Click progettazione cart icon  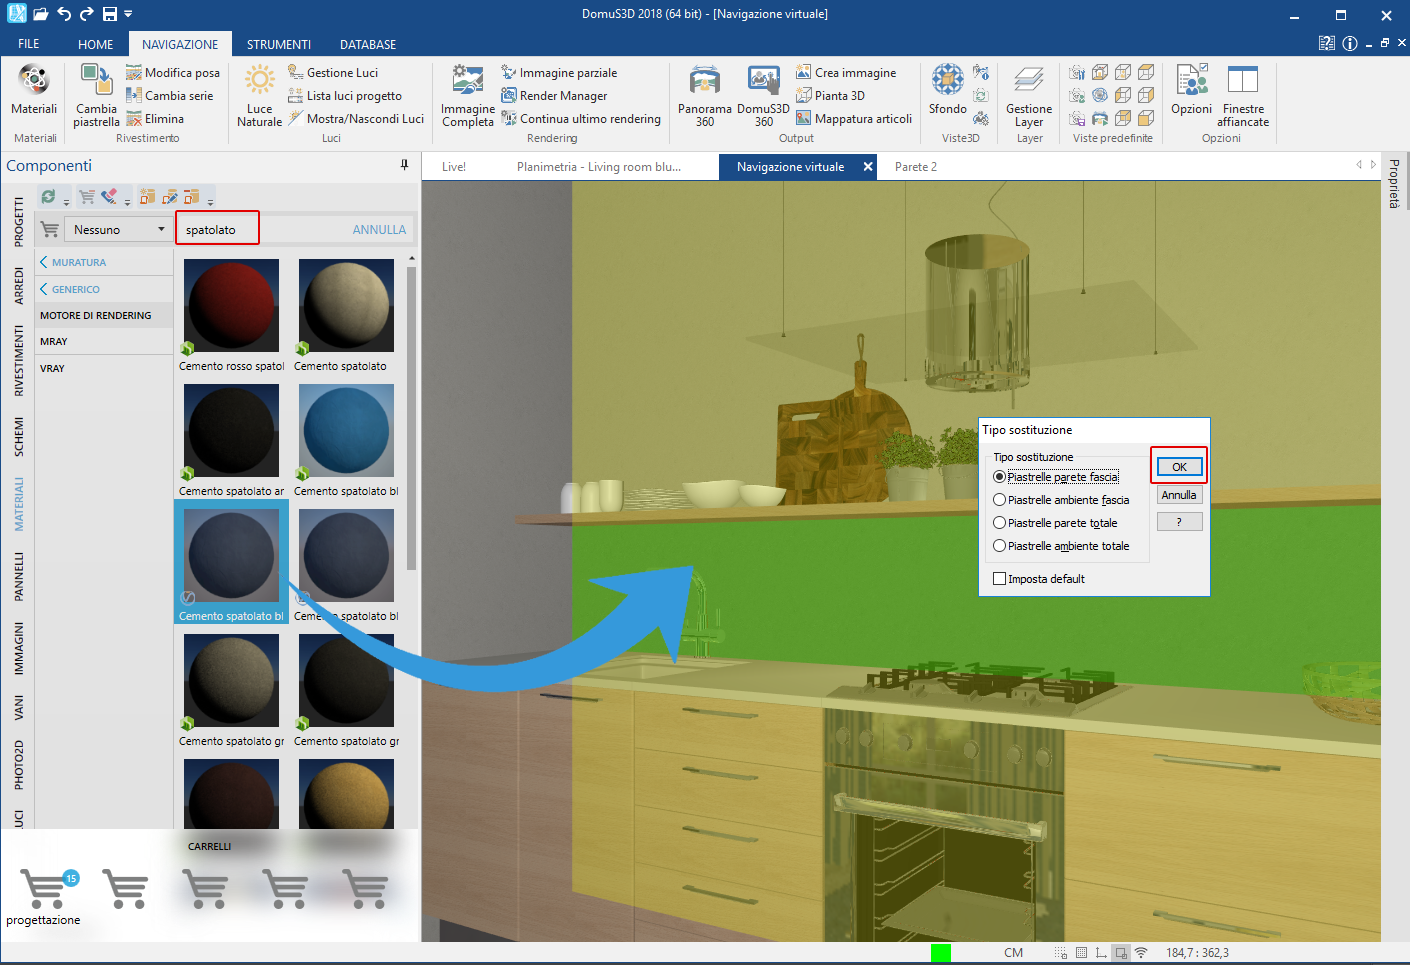coord(44,888)
